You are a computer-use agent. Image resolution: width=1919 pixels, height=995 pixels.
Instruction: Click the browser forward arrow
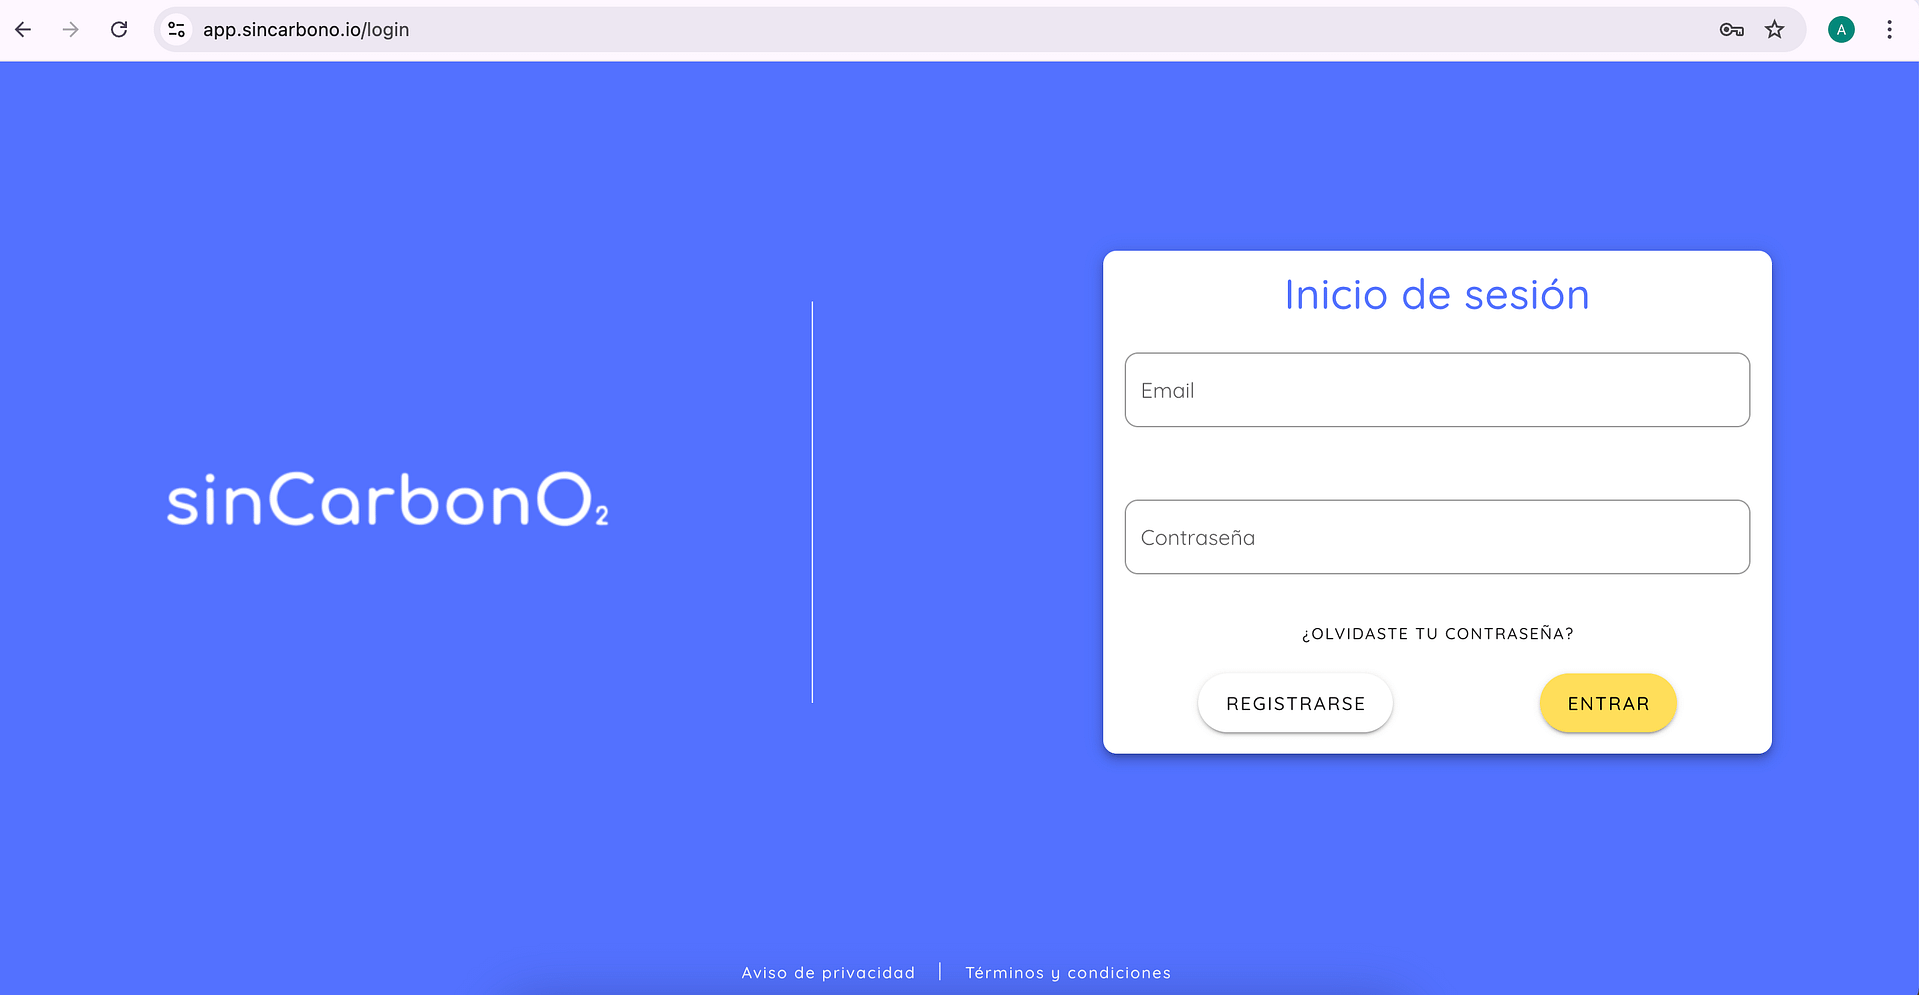click(x=70, y=30)
